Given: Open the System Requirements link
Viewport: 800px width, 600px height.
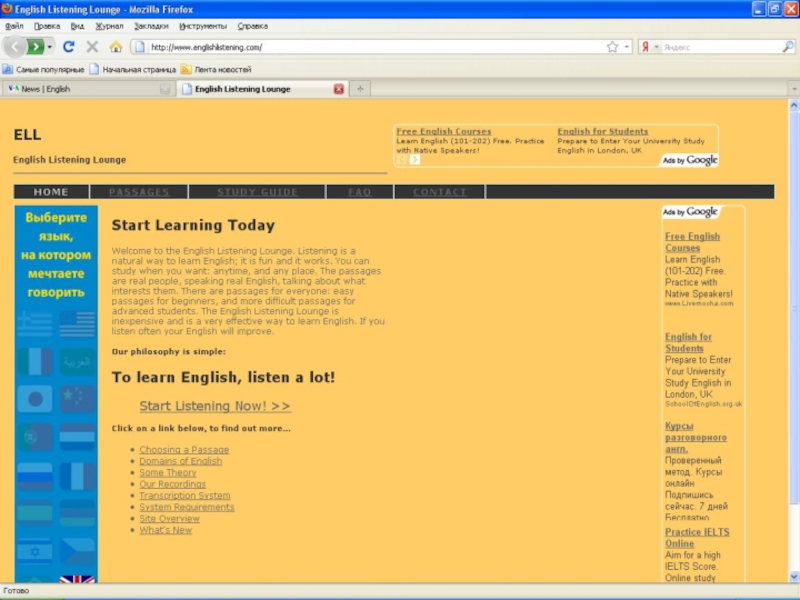Looking at the screenshot, I should pos(187,507).
